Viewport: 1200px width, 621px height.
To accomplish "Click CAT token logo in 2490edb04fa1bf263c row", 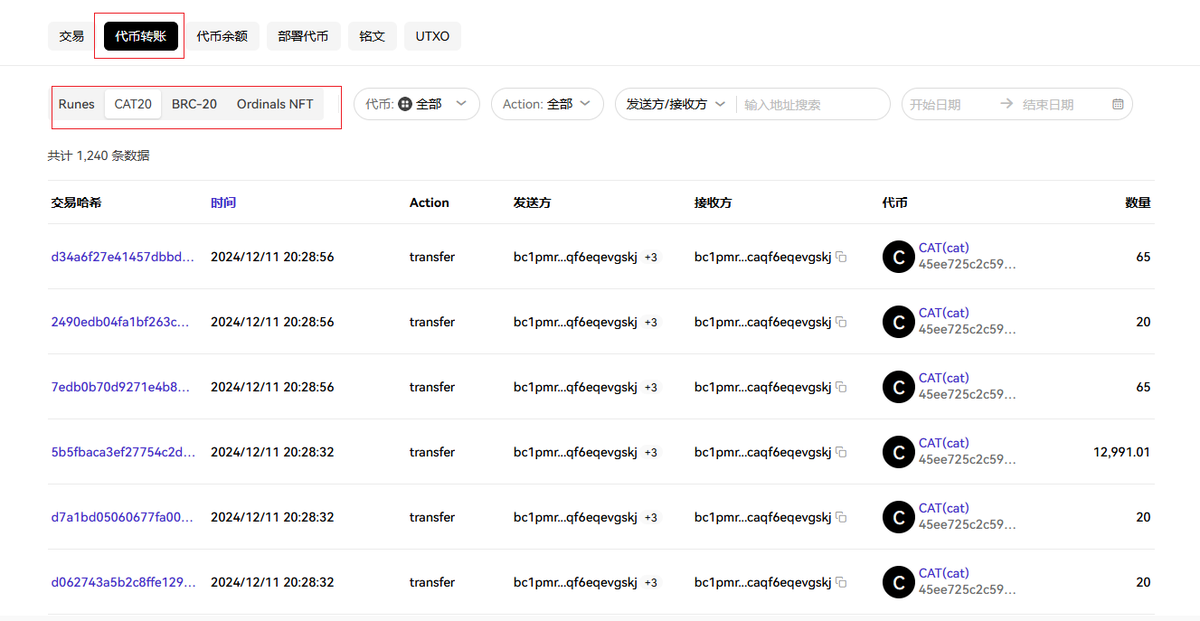I will tap(898, 322).
